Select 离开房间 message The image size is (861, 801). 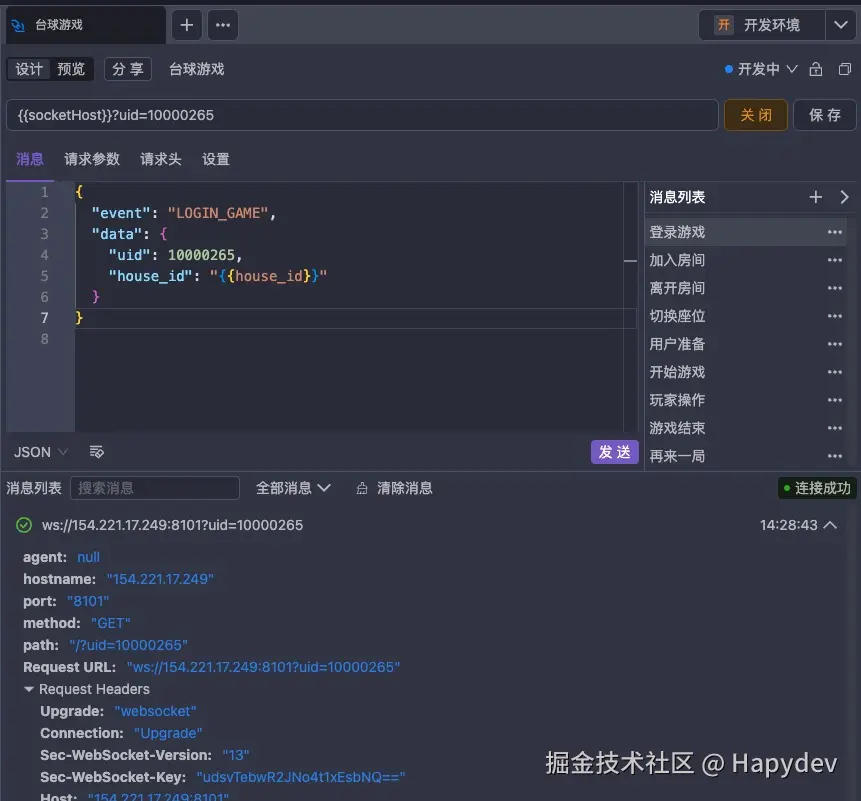[746, 288]
